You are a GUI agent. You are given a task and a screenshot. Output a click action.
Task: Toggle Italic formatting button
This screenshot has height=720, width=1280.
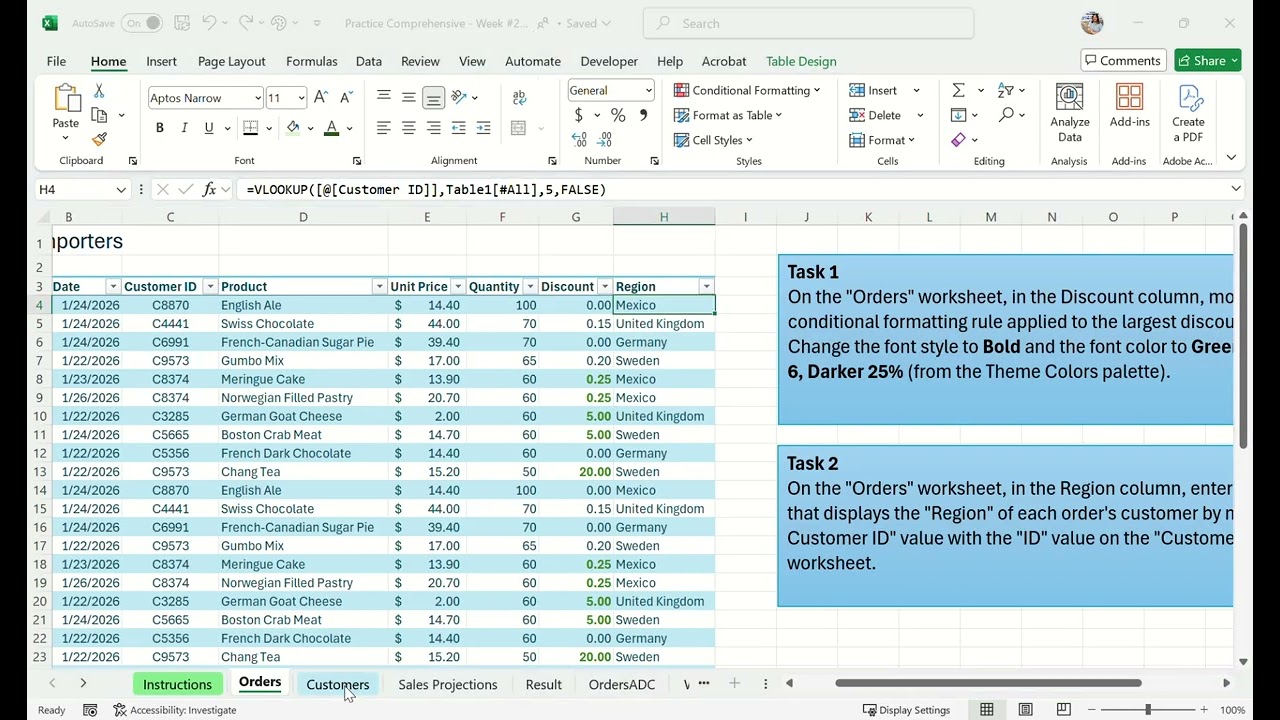(x=184, y=128)
